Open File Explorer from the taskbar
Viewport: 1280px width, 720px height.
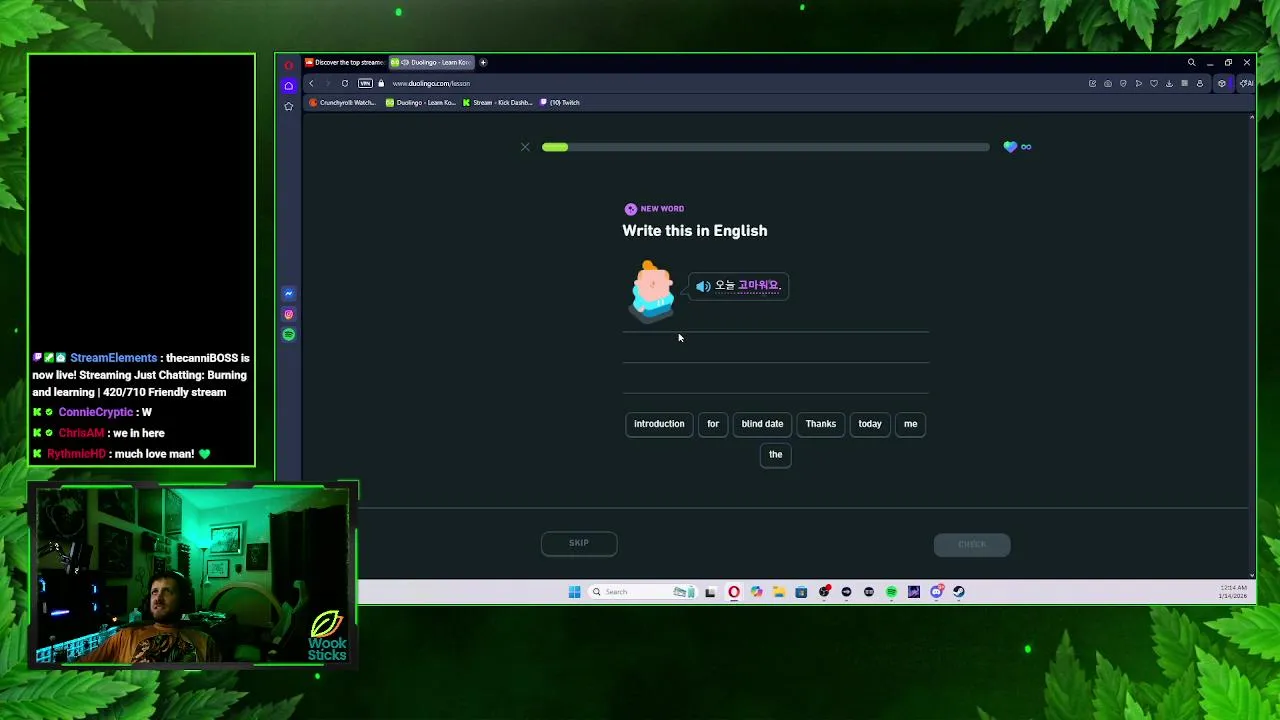[779, 592]
